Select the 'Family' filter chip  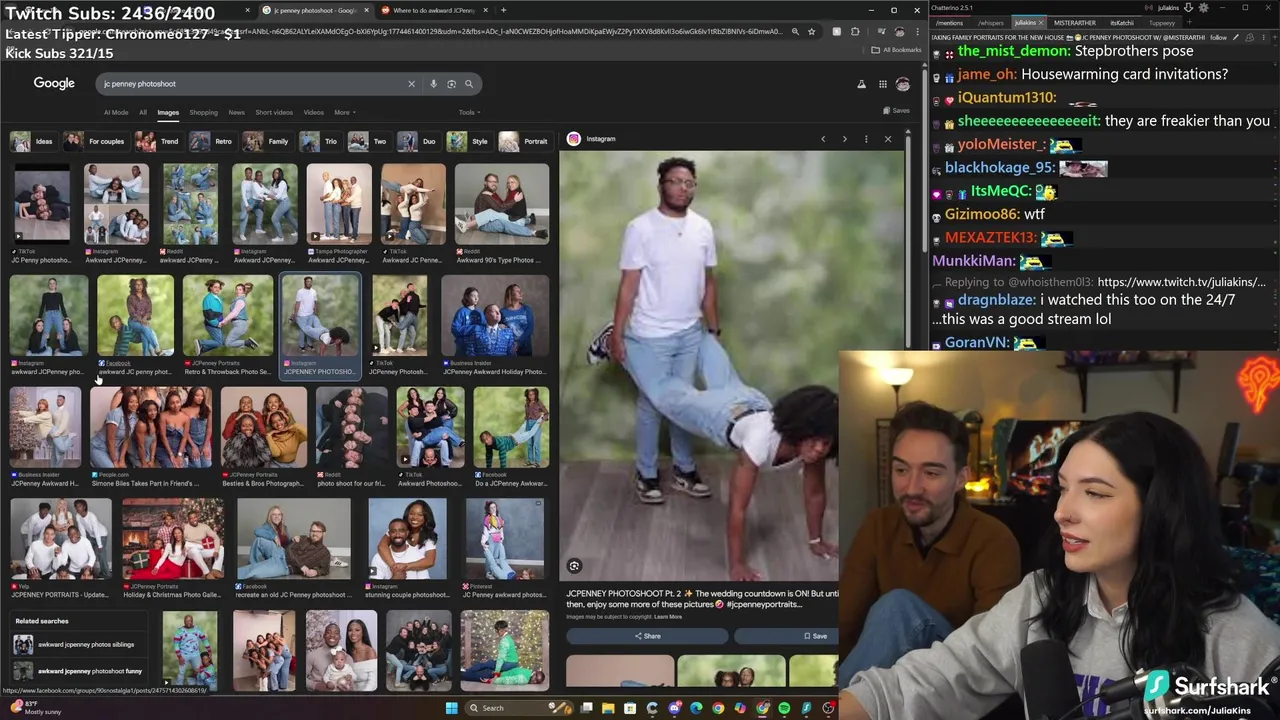point(267,141)
